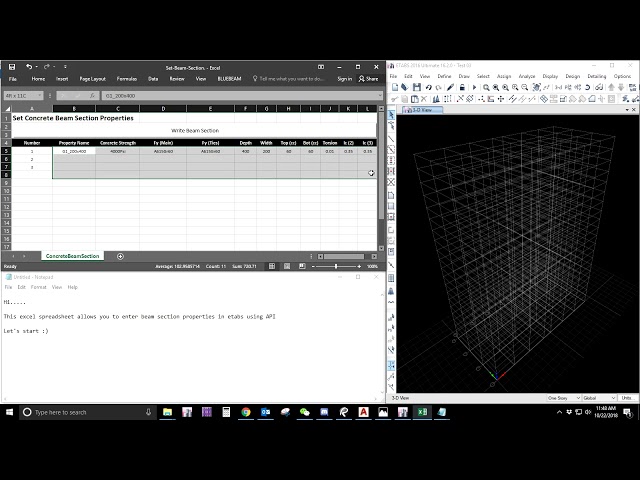Click Sign in in Excel

(344, 79)
